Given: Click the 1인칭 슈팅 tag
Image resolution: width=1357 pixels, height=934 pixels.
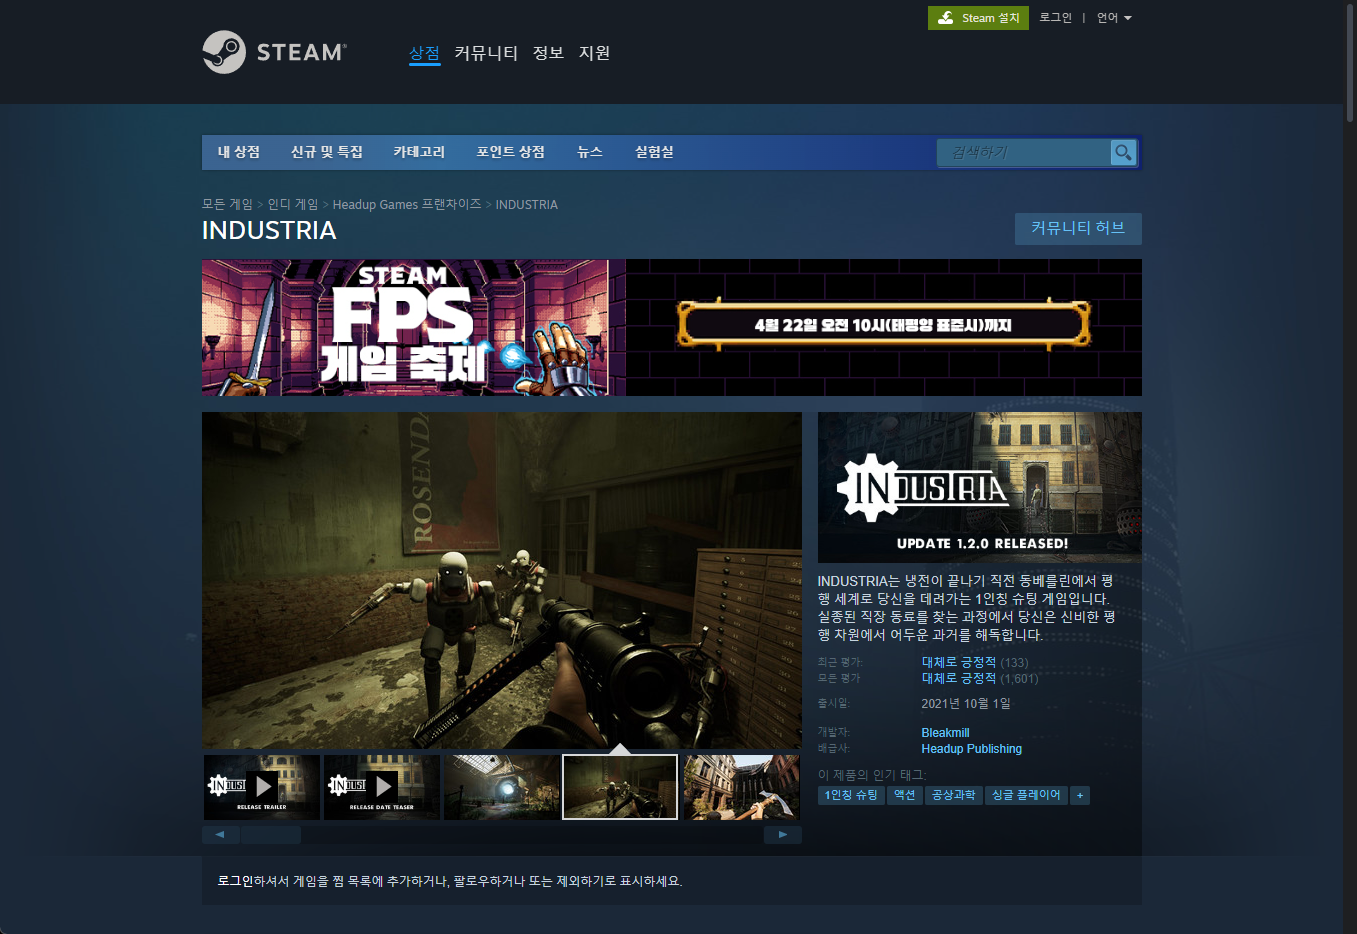Looking at the screenshot, I should pyautogui.click(x=851, y=795).
